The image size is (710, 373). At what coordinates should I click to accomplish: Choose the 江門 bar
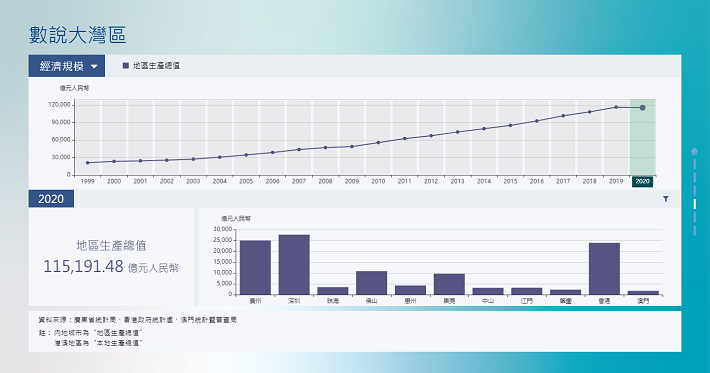click(x=527, y=292)
